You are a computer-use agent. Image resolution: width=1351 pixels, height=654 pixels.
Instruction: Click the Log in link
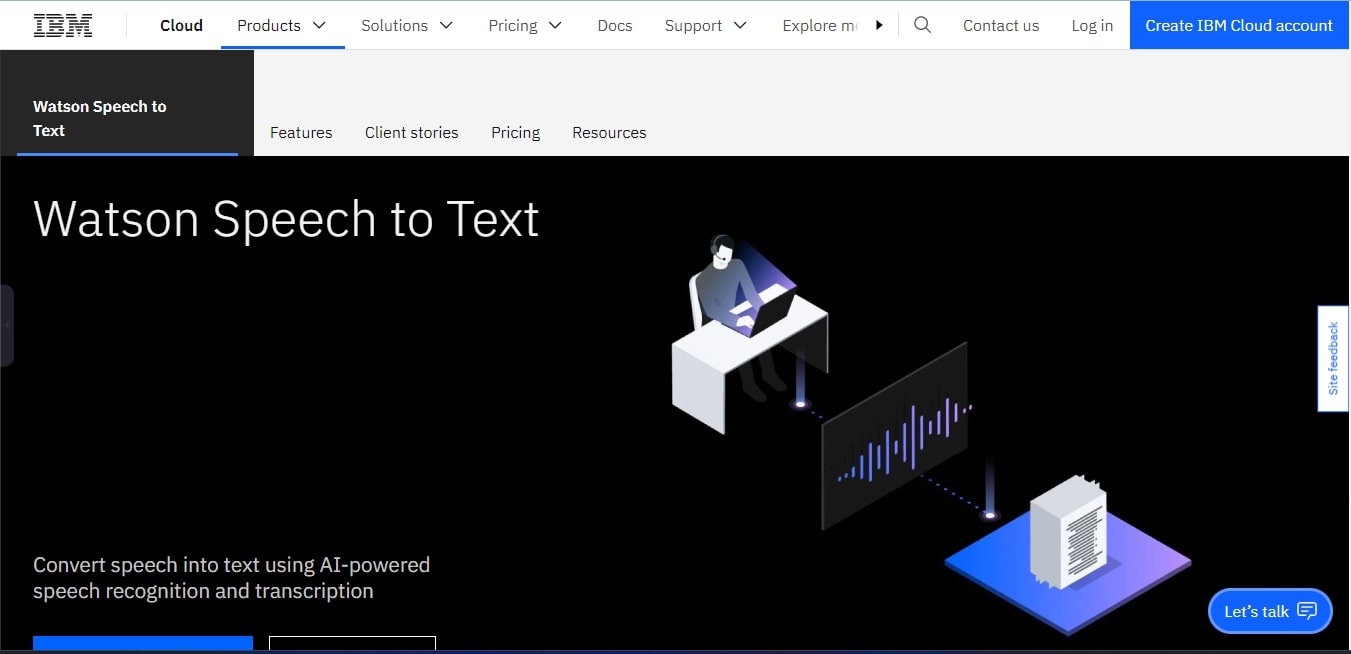pos(1091,25)
